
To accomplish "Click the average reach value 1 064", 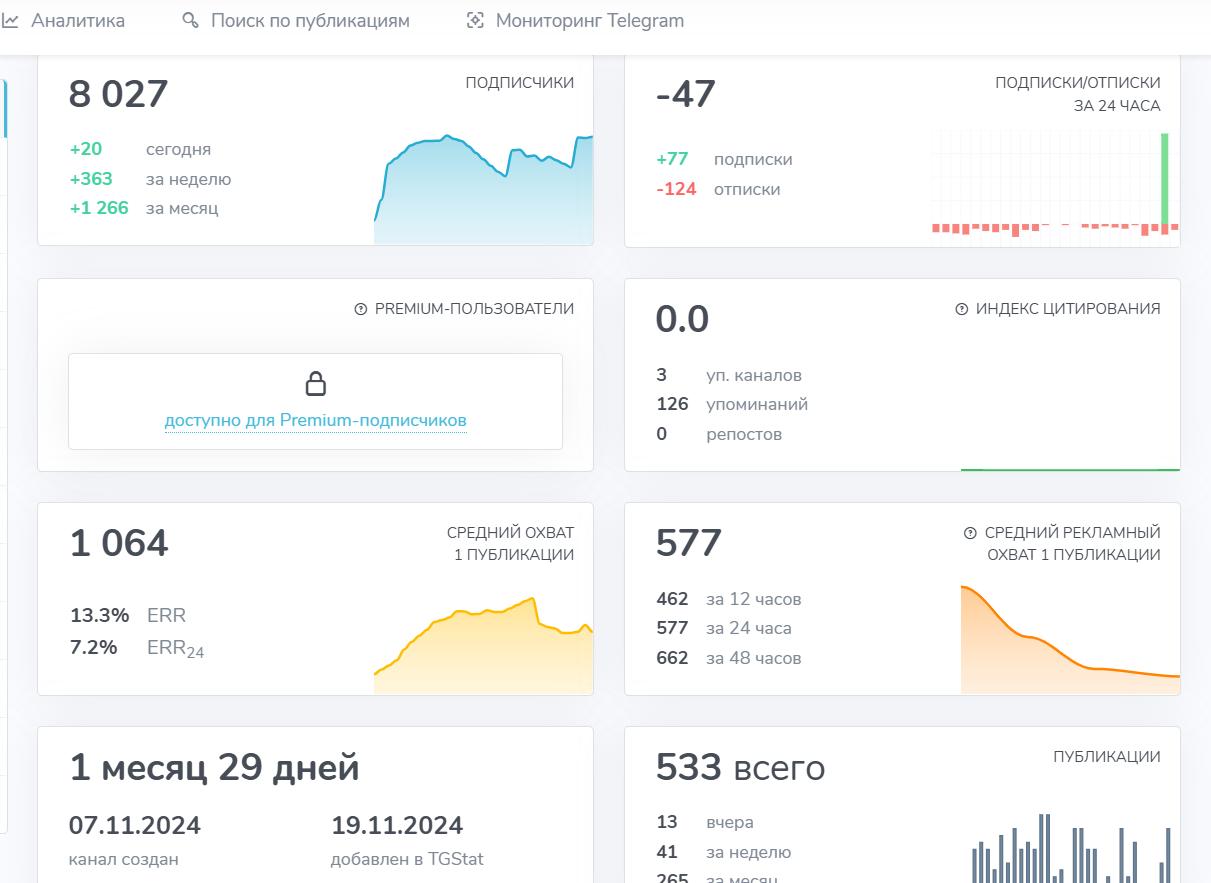I will click(x=119, y=543).
